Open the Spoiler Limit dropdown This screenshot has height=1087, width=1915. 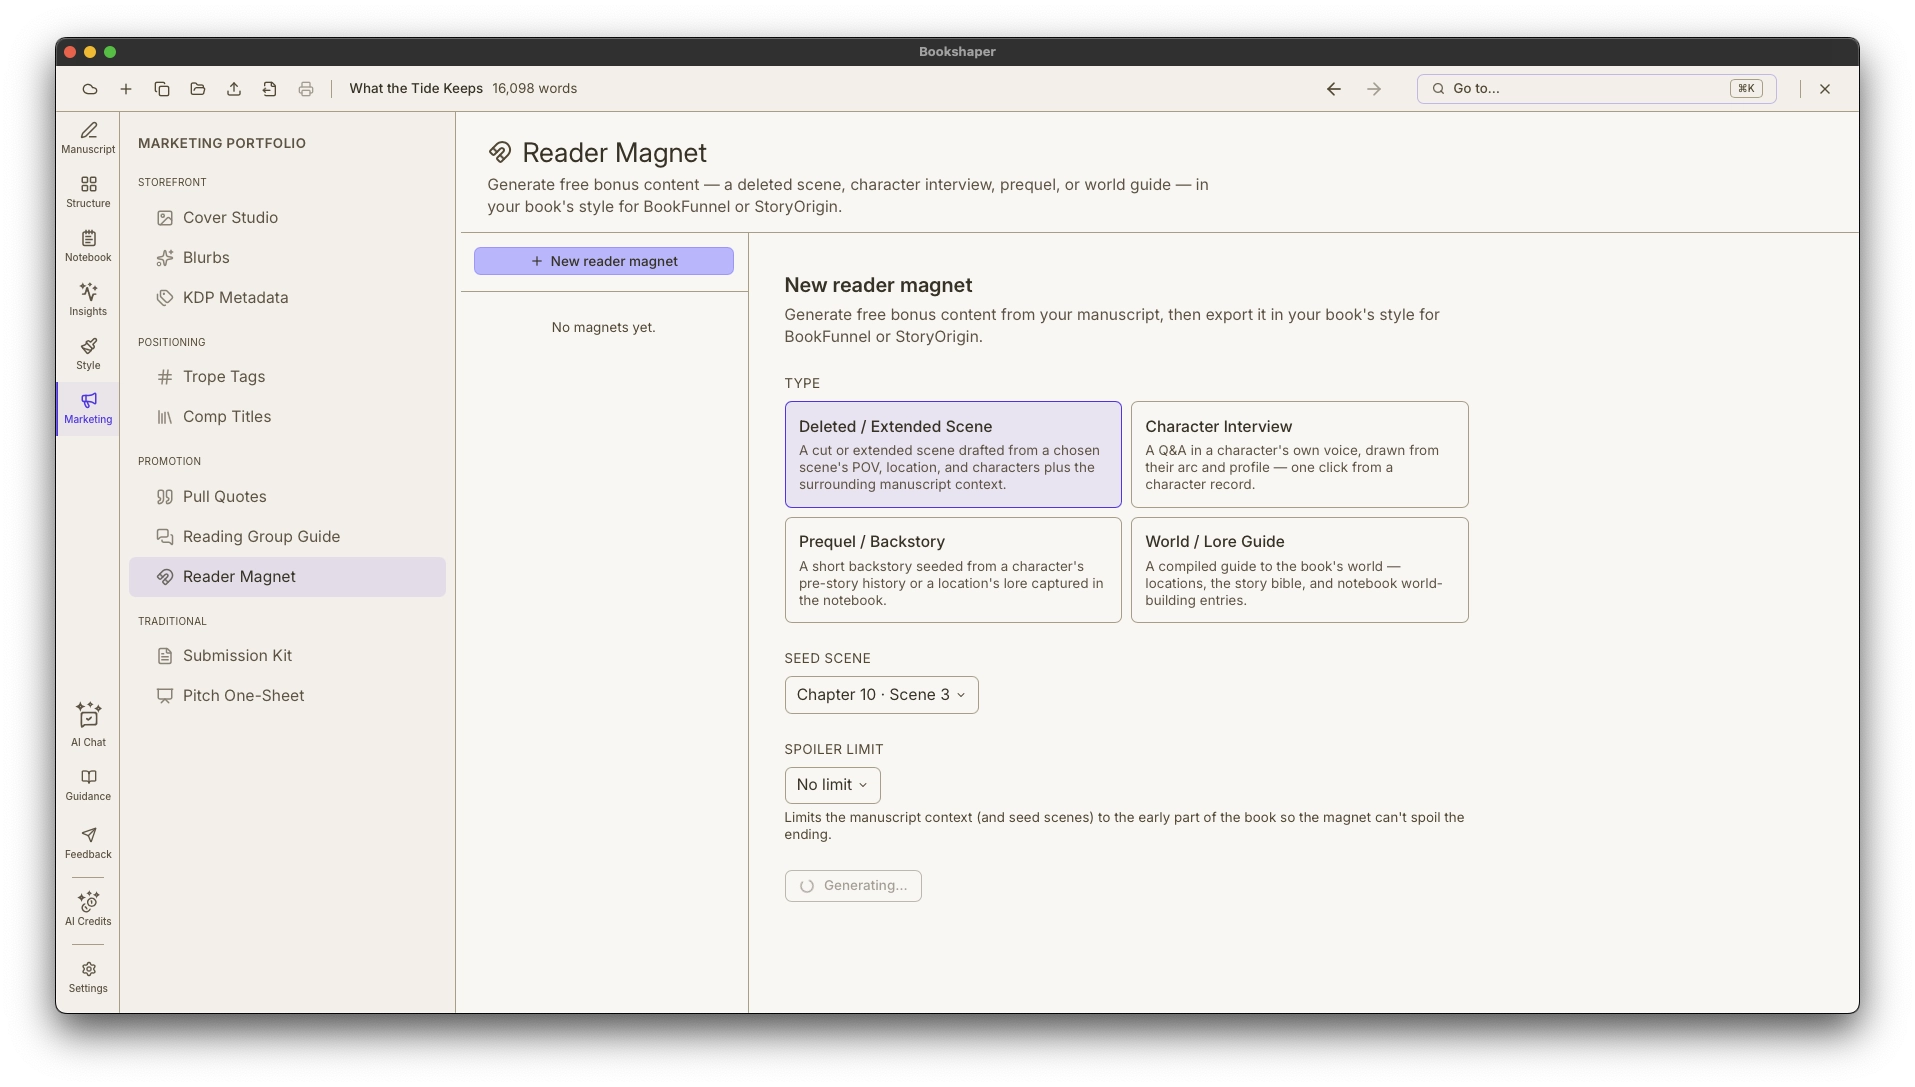[x=832, y=785]
